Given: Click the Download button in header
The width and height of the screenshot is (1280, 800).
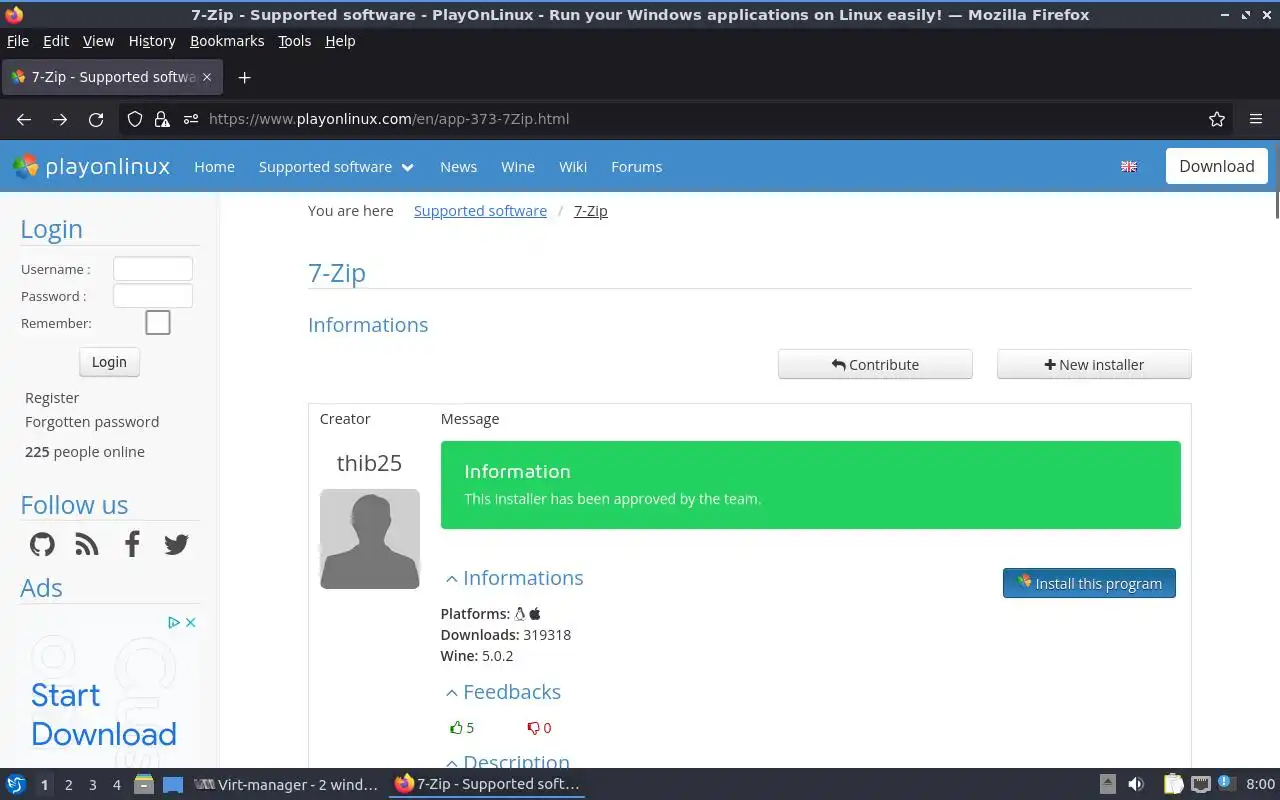Looking at the screenshot, I should pos(1217,166).
